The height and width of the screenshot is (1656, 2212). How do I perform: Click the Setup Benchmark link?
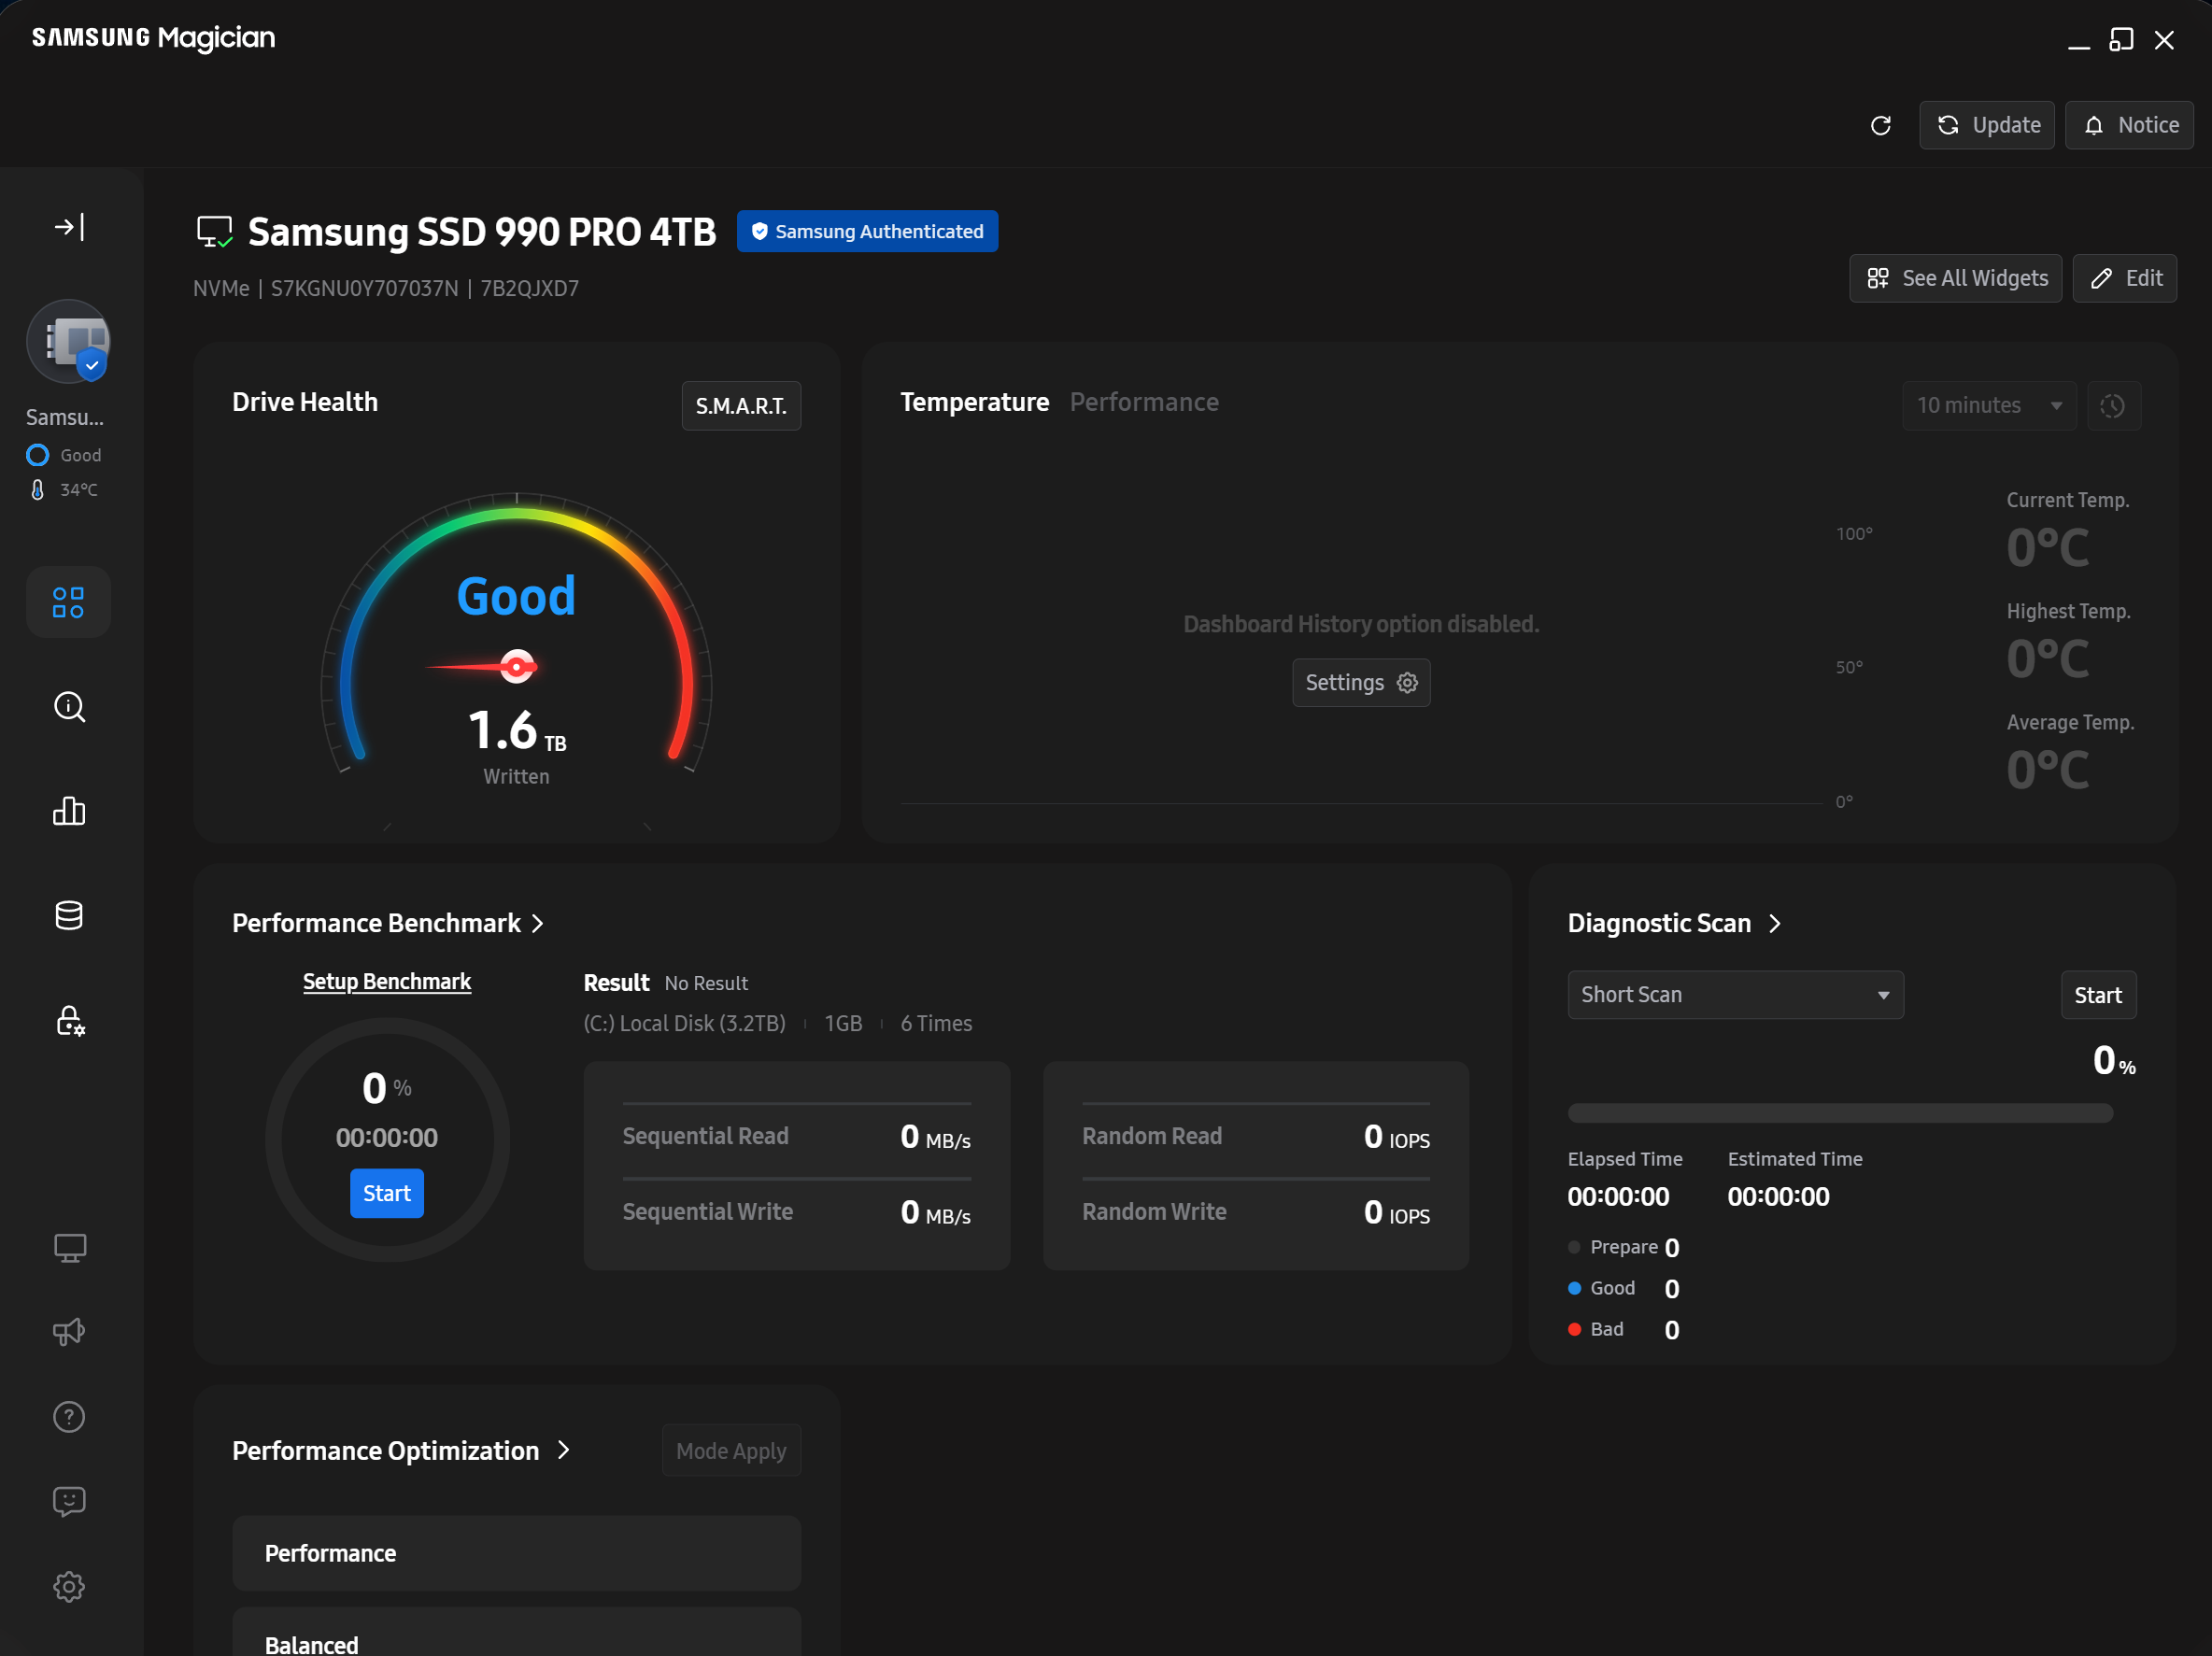click(387, 981)
